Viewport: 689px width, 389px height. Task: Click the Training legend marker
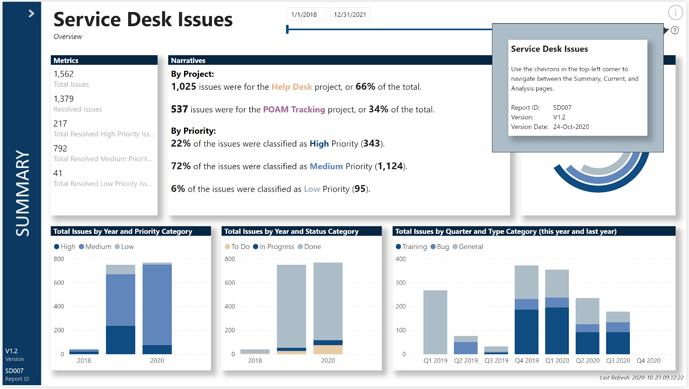click(398, 247)
